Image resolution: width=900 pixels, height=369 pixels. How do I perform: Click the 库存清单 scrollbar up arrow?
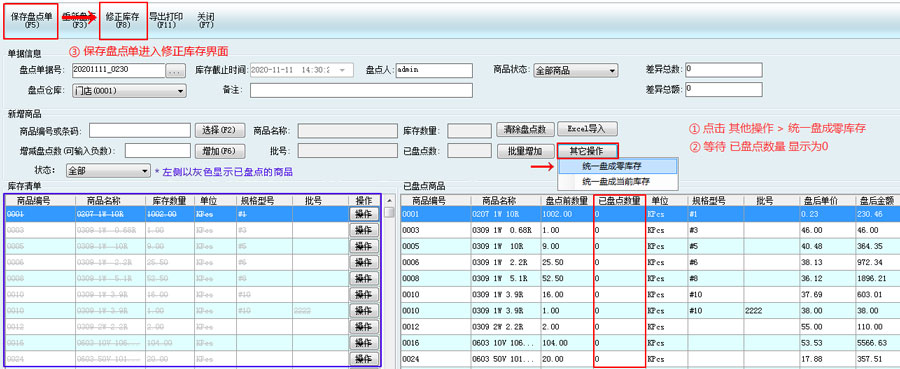389,200
